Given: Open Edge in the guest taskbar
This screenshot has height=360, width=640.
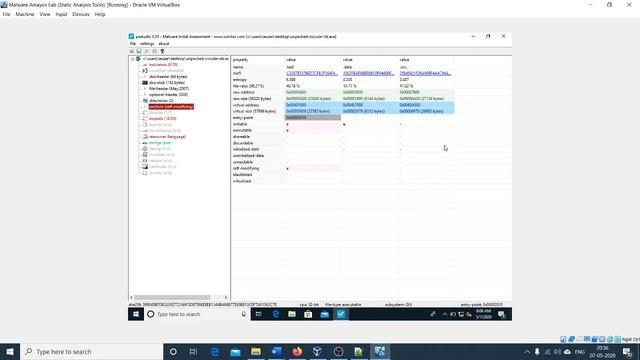Looking at the screenshot, I should [276, 314].
